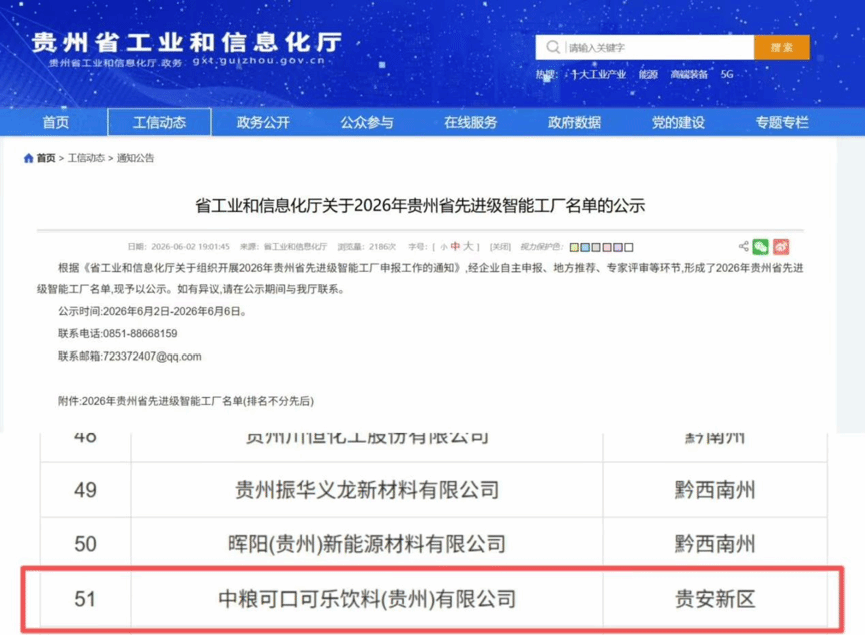This screenshot has height=635, width=865.
Task: Click the breadcrumb home icon
Action: click(x=29, y=158)
